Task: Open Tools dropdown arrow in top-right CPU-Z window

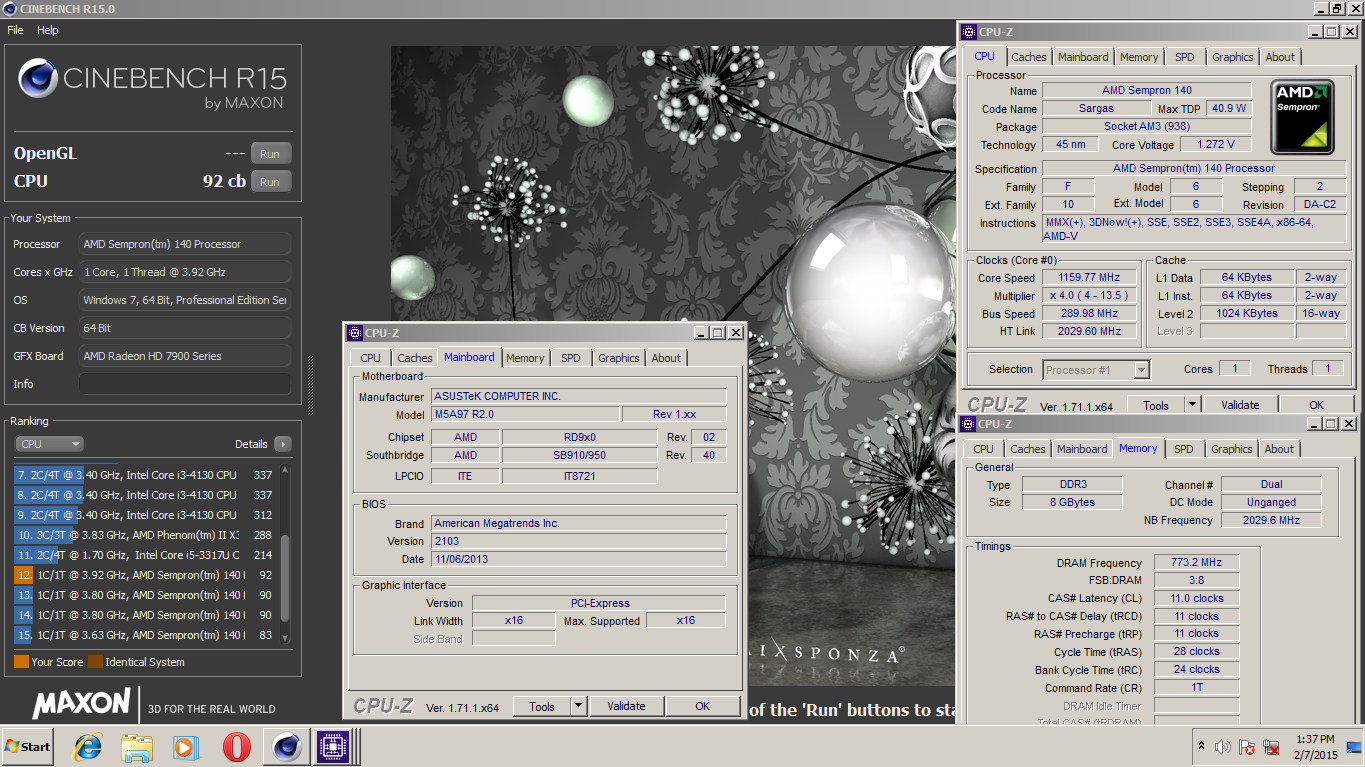Action: click(x=1192, y=405)
